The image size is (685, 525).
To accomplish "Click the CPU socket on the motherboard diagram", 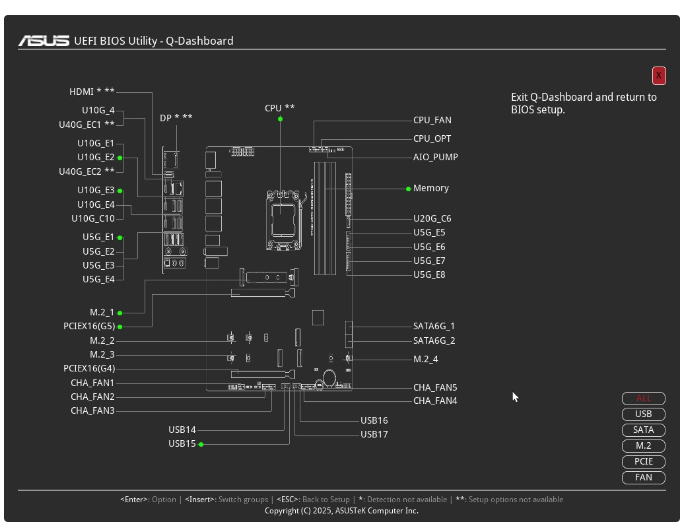I will pyautogui.click(x=284, y=220).
